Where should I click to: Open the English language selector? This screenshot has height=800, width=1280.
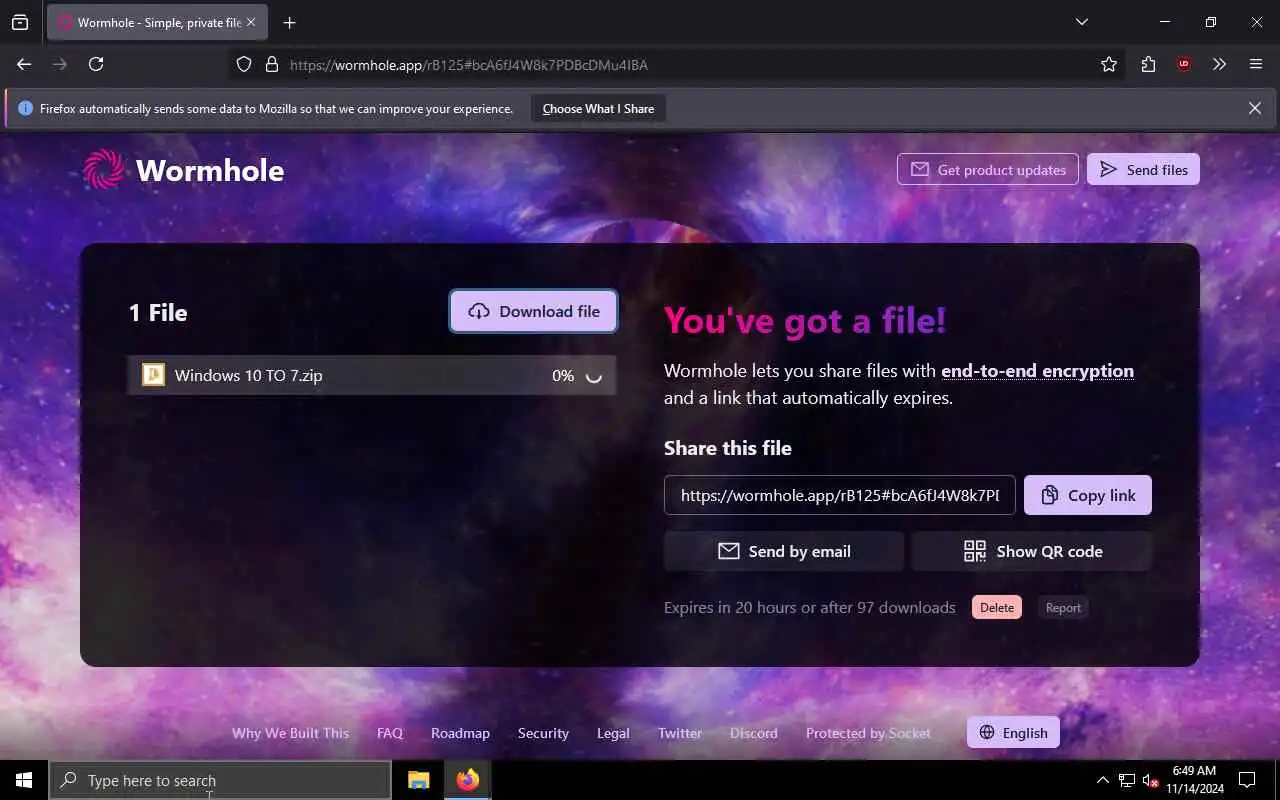(x=1013, y=732)
